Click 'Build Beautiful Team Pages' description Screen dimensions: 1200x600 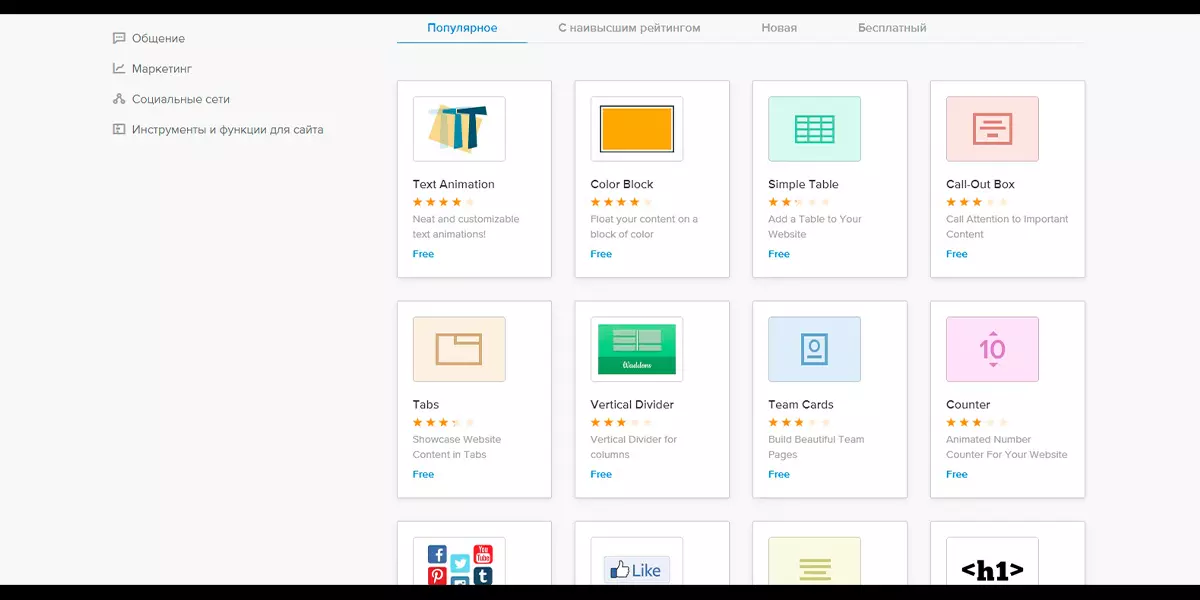click(x=816, y=447)
